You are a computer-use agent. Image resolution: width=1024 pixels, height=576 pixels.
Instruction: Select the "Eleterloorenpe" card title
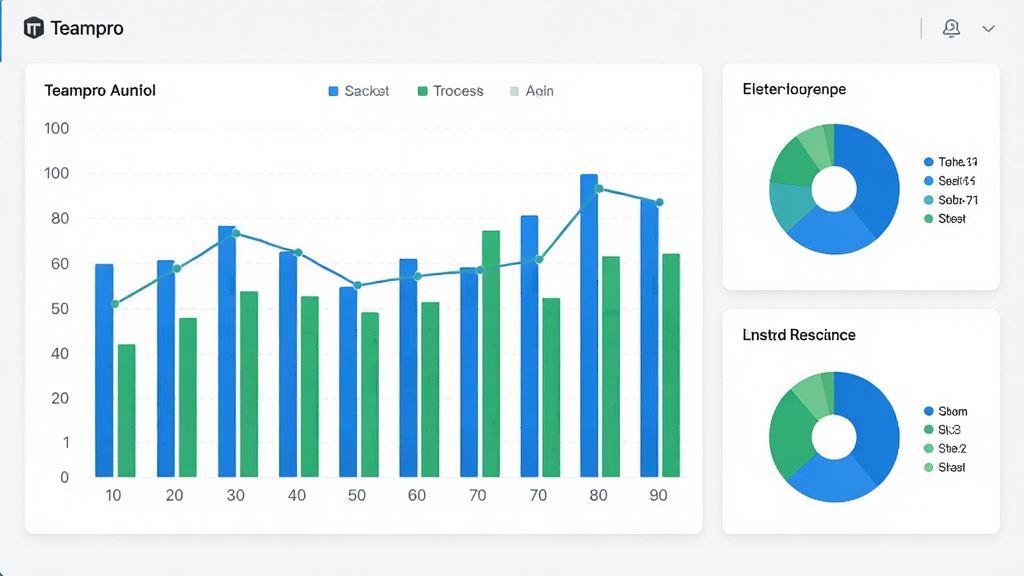pos(794,89)
